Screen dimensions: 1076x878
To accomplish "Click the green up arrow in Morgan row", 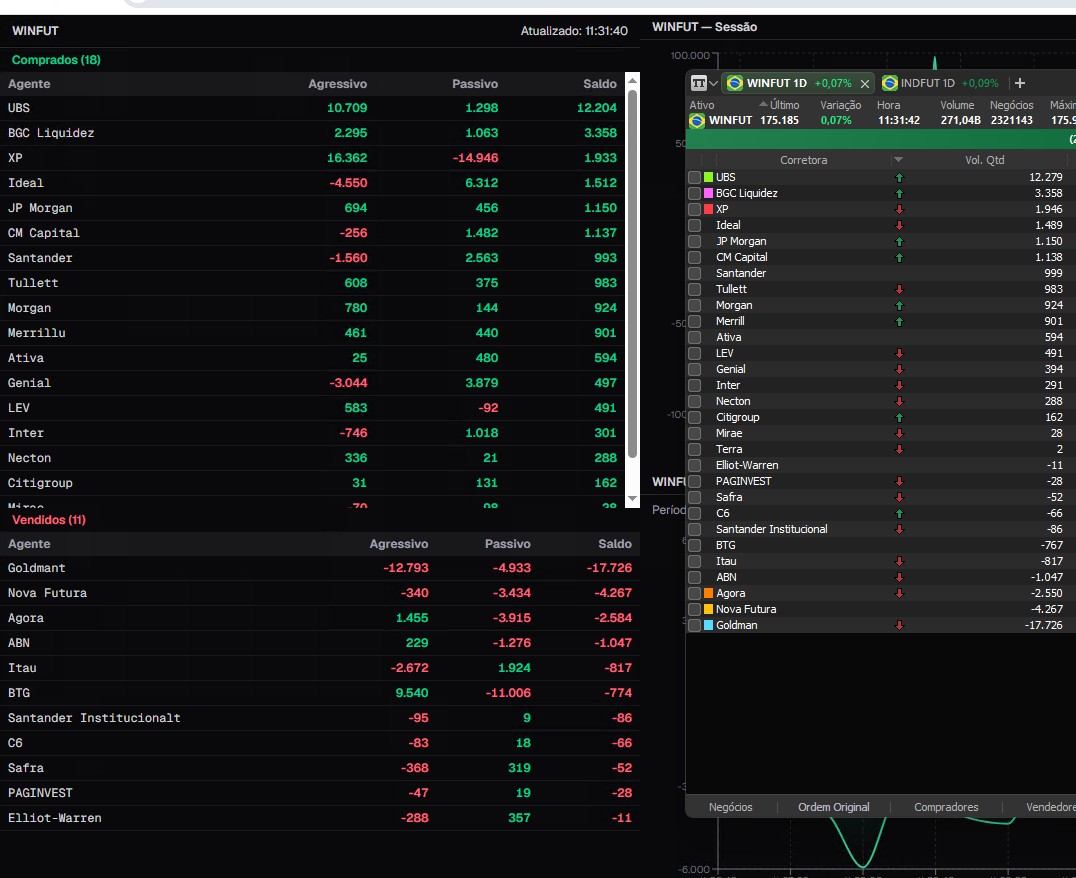I will [899, 305].
